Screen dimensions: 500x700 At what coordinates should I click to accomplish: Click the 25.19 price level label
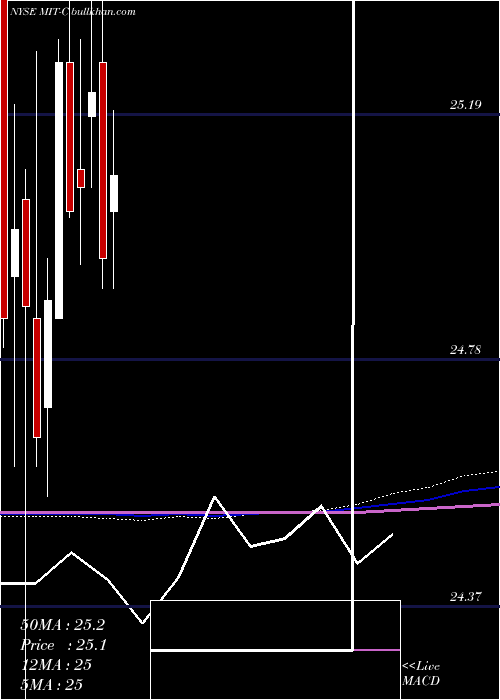(465, 105)
